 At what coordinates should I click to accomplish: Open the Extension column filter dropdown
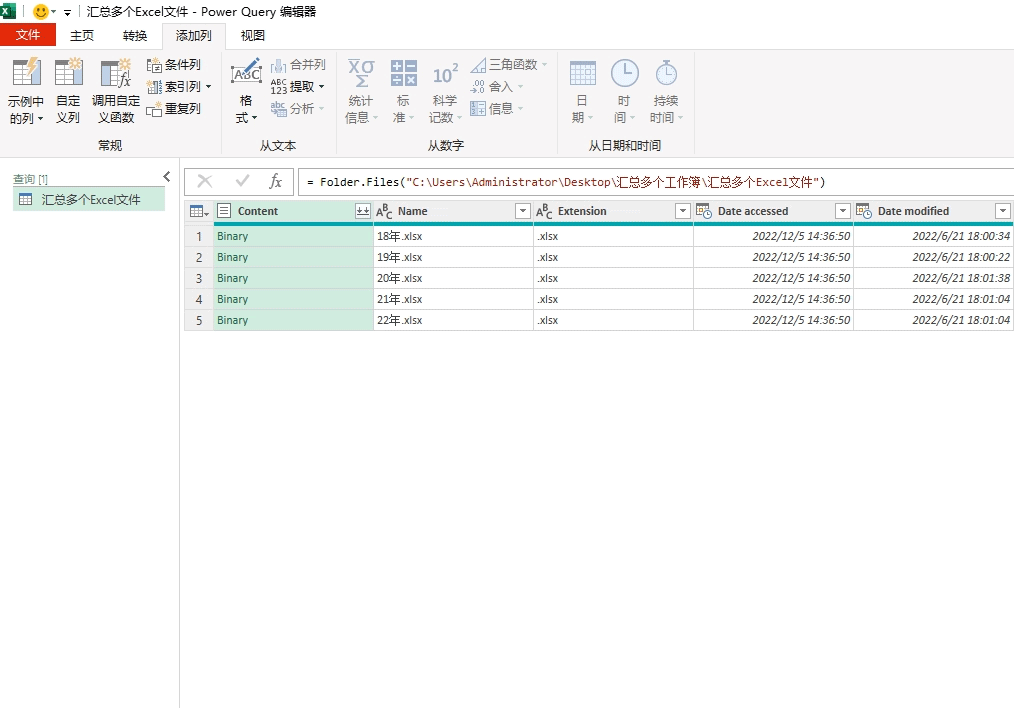(x=682, y=211)
